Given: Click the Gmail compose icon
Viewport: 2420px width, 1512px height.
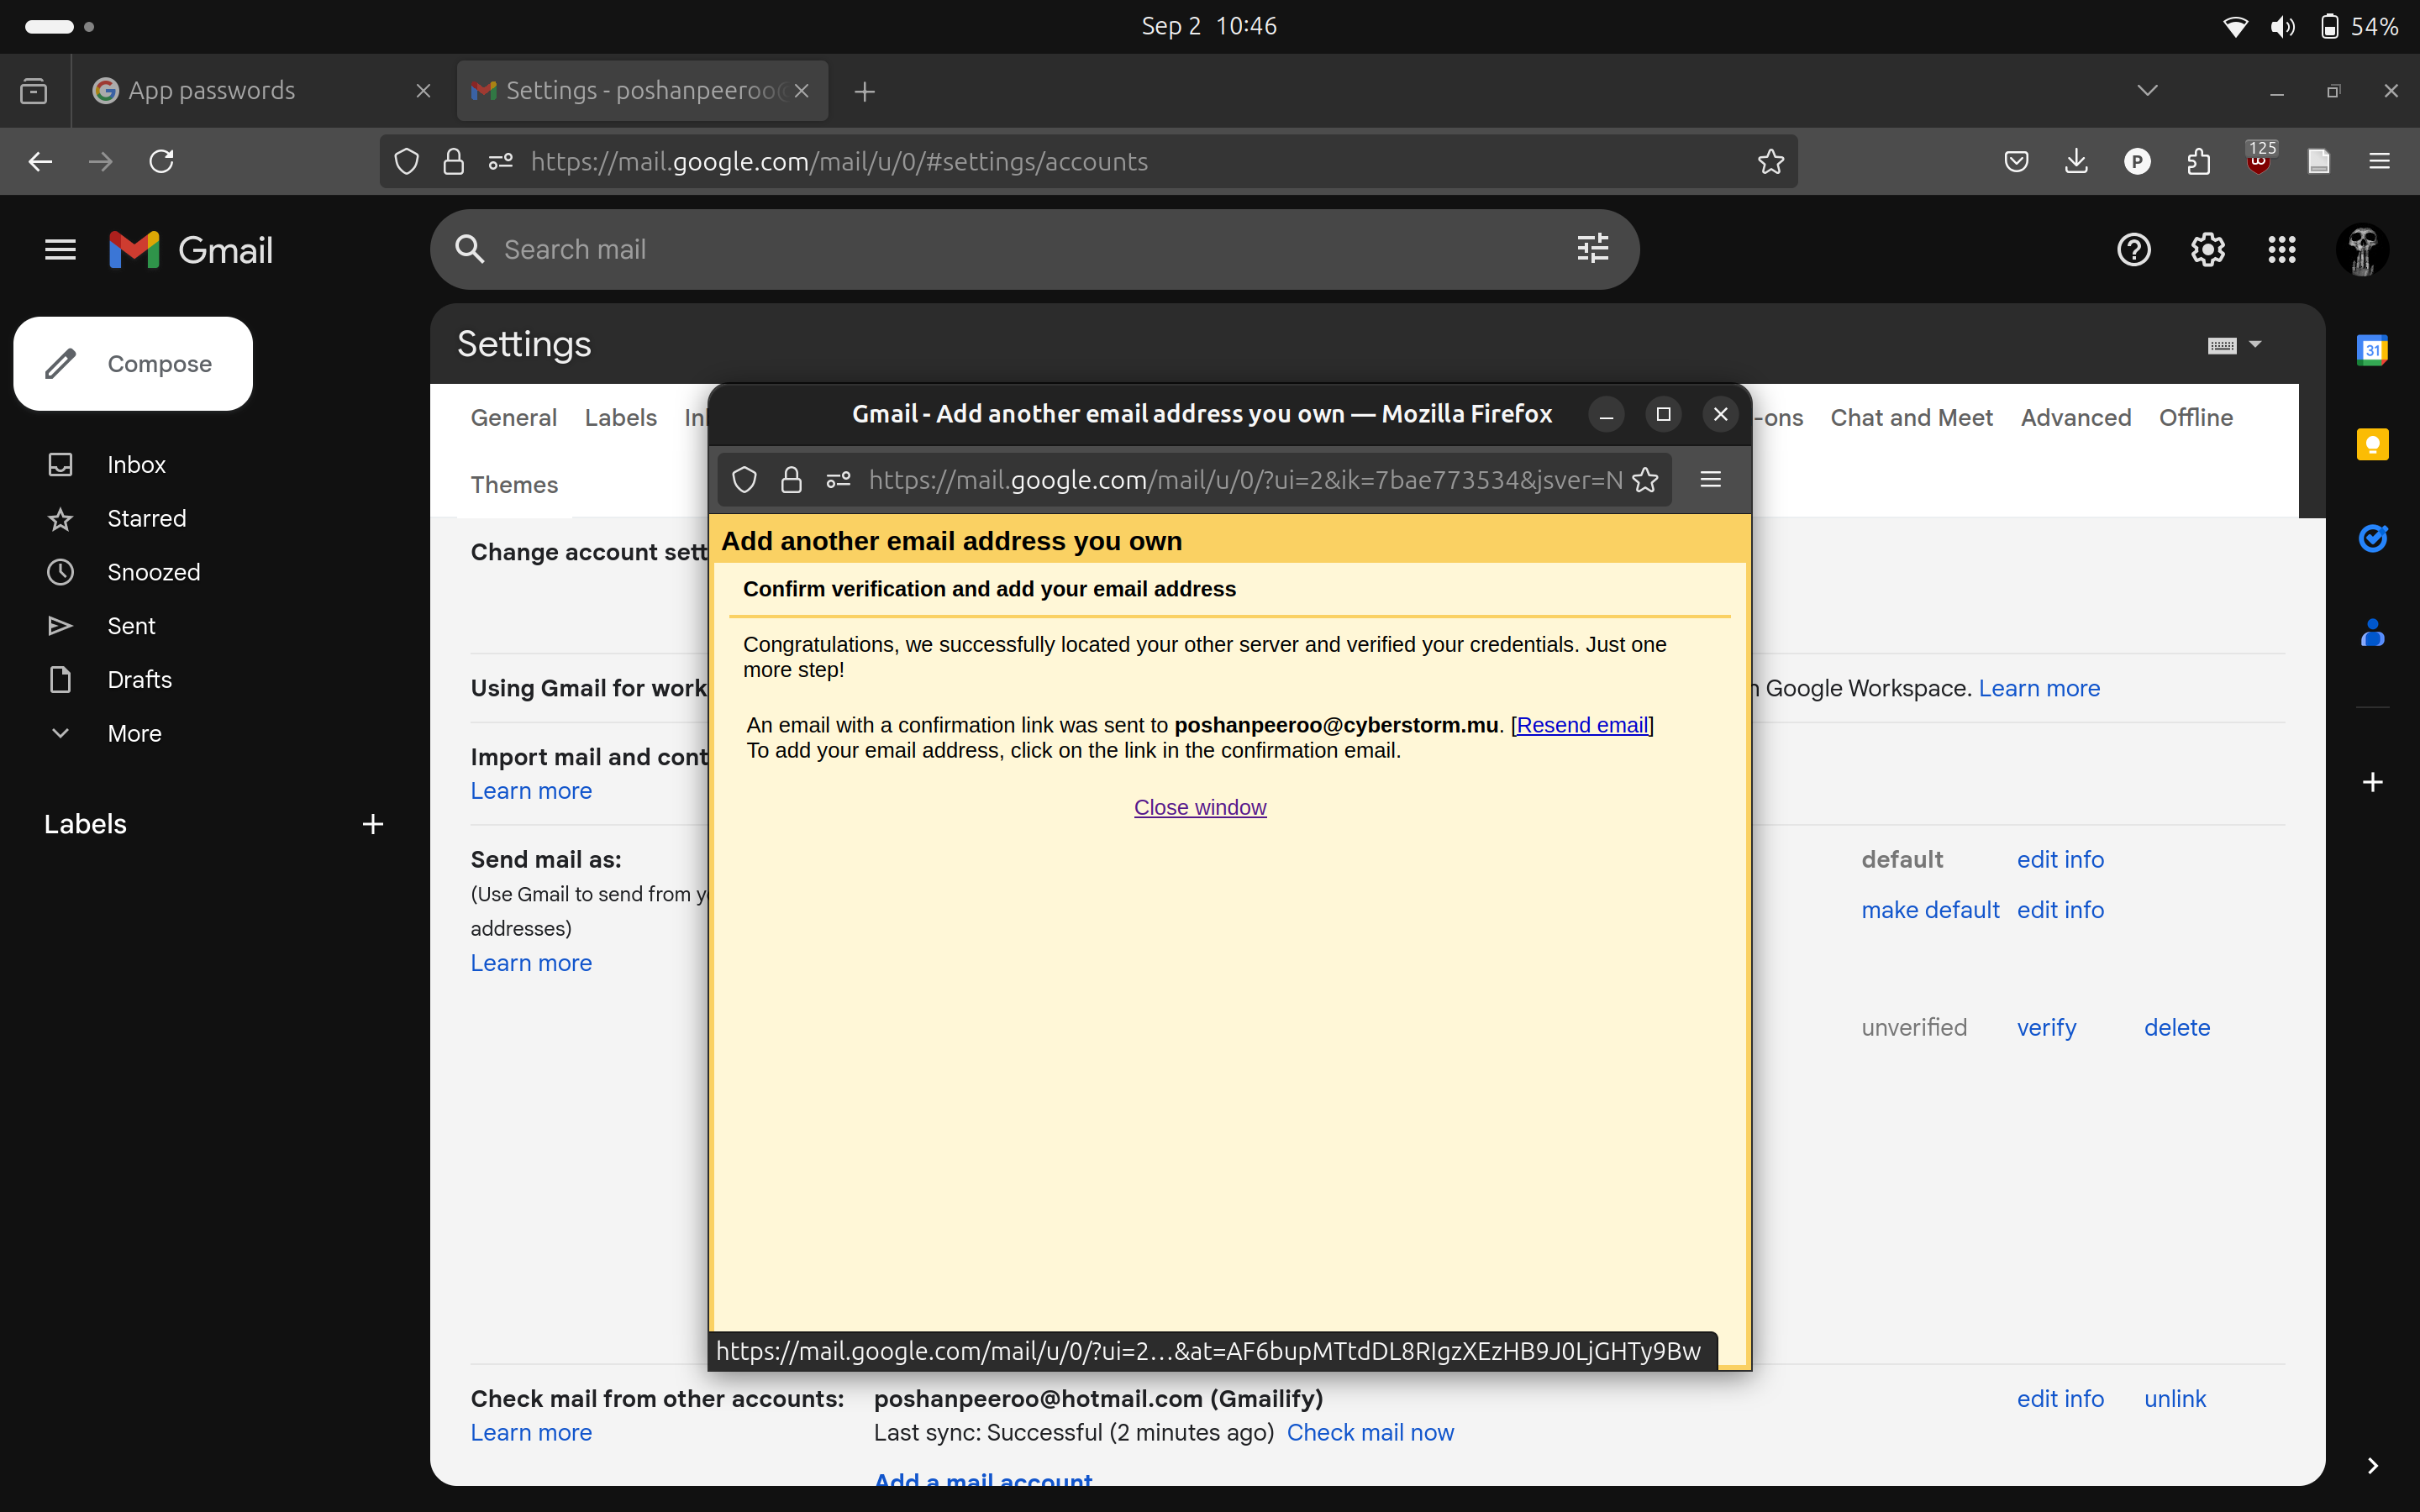Looking at the screenshot, I should [x=59, y=362].
